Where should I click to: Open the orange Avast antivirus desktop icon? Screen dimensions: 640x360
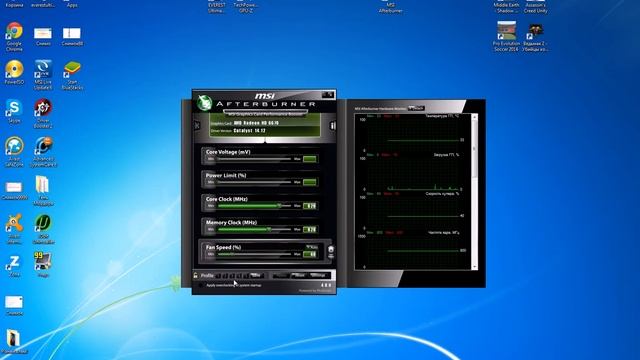[x=14, y=229]
